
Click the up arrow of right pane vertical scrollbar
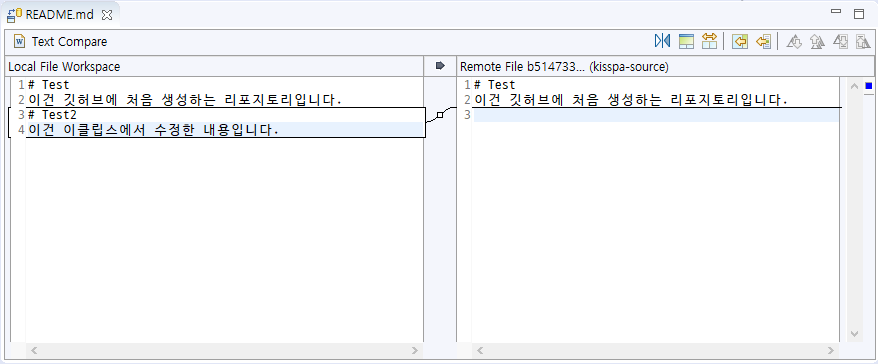tap(854, 86)
